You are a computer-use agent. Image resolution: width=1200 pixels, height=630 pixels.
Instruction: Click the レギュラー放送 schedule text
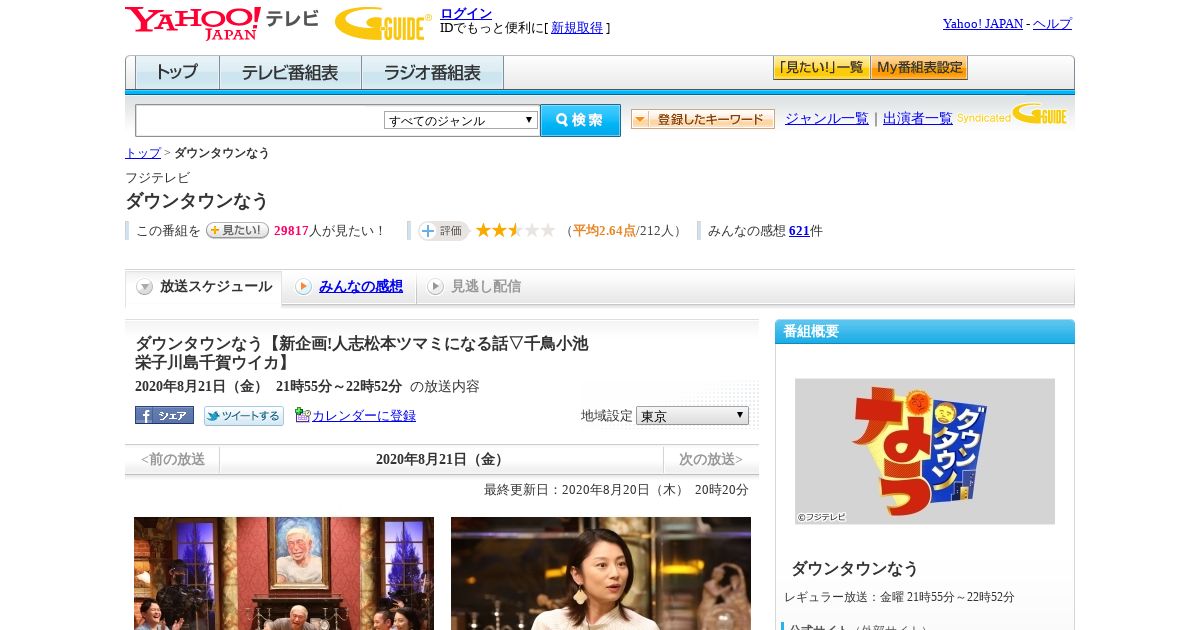[899, 597]
